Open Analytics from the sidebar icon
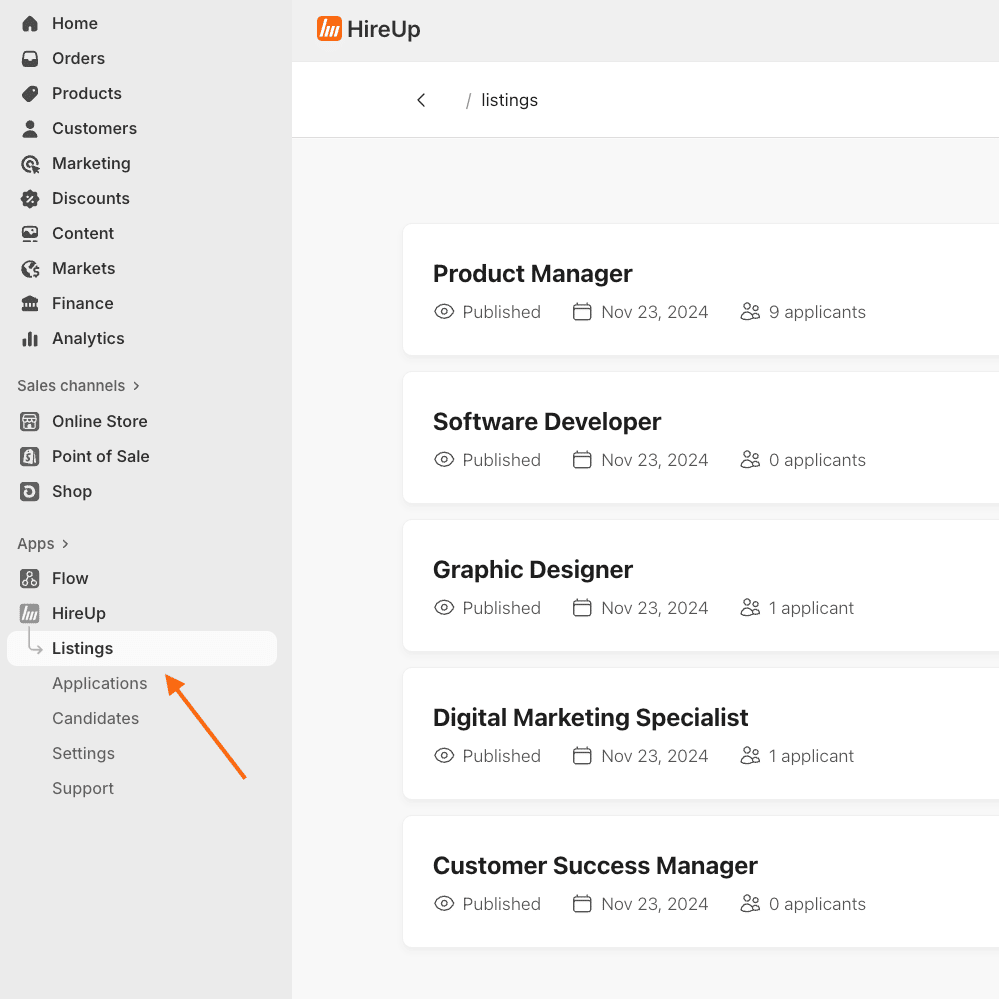Viewport: 999px width, 999px height. coord(29,338)
